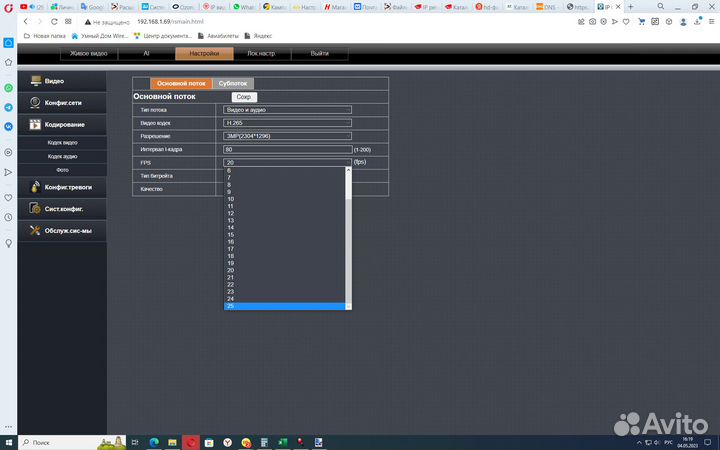Screen dimensions: 720x450
Task: Open the Тип потока dropdown
Action: (287, 109)
